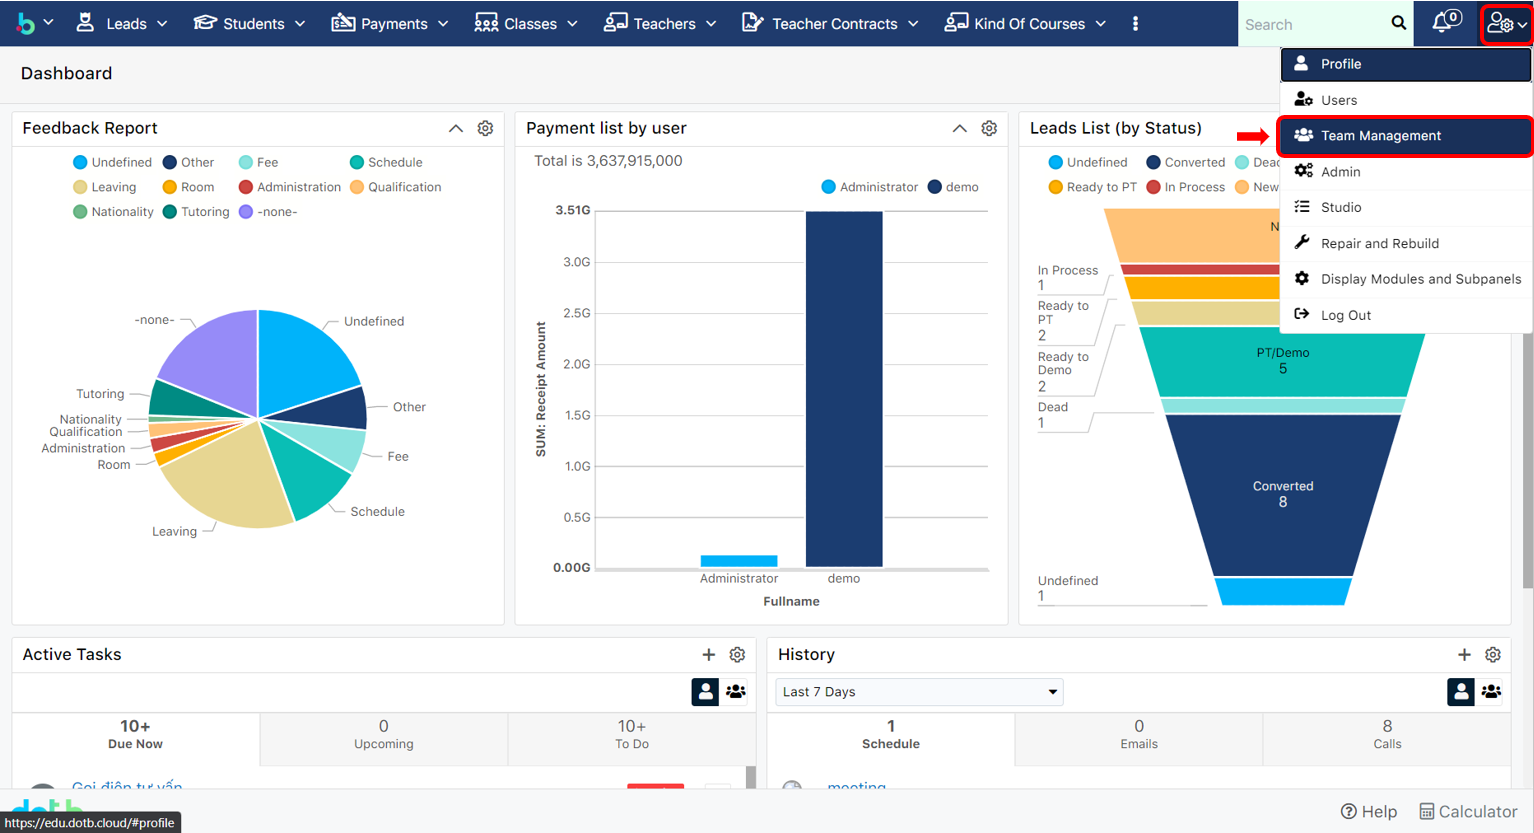Click the three-dot more modules icon
This screenshot has height=833, width=1534.
click(1135, 23)
